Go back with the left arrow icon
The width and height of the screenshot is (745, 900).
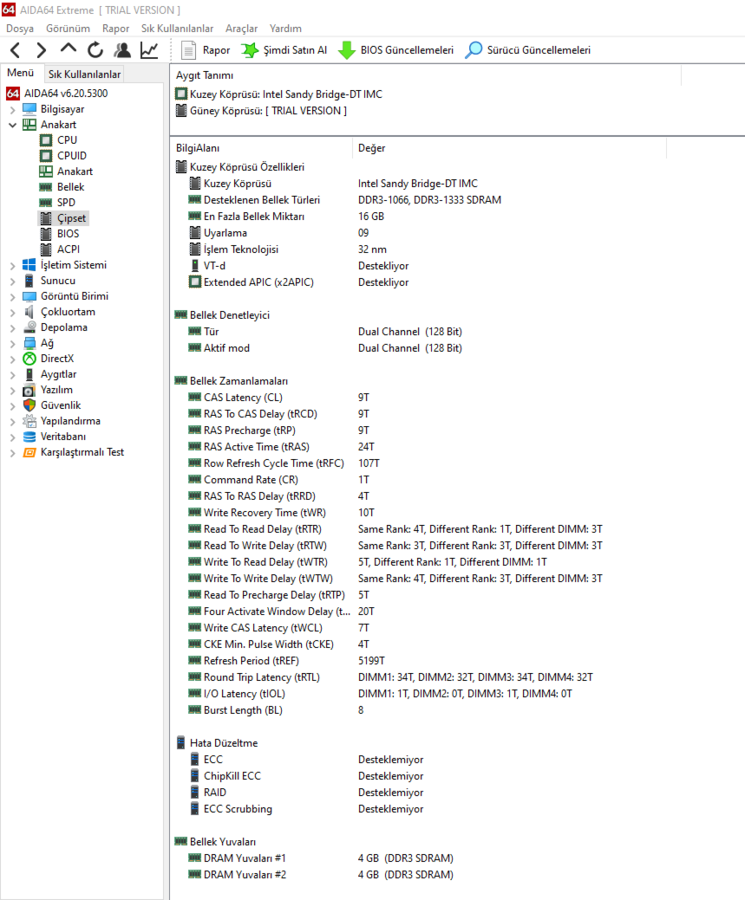[x=15, y=51]
